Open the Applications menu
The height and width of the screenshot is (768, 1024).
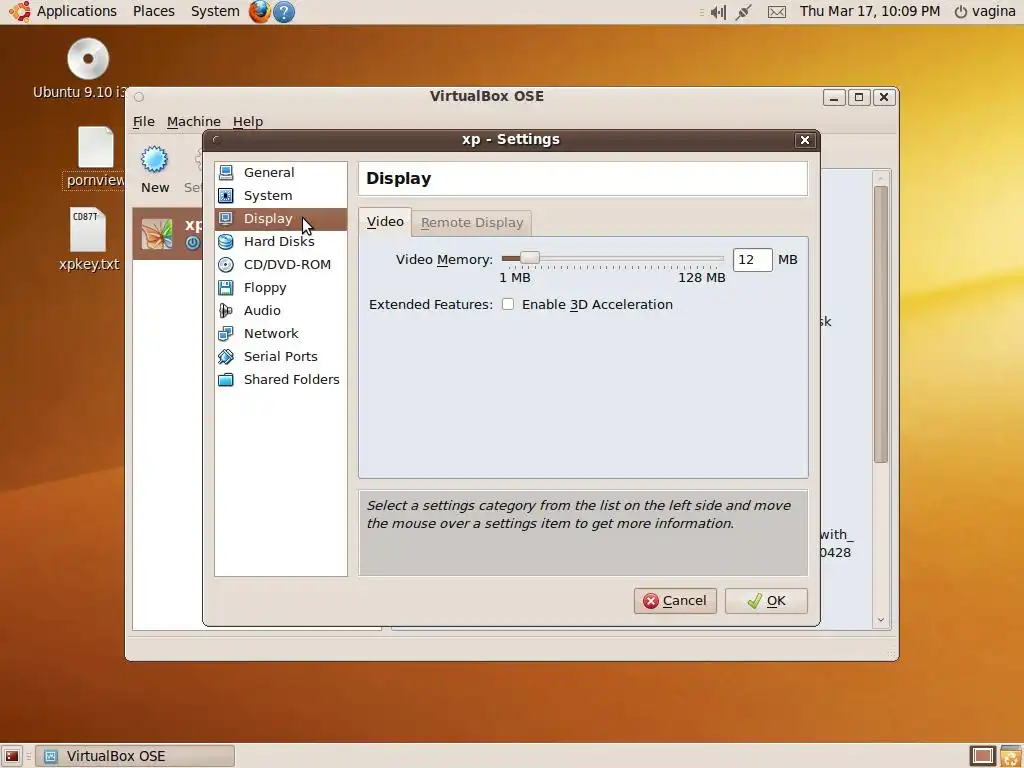coord(76,11)
